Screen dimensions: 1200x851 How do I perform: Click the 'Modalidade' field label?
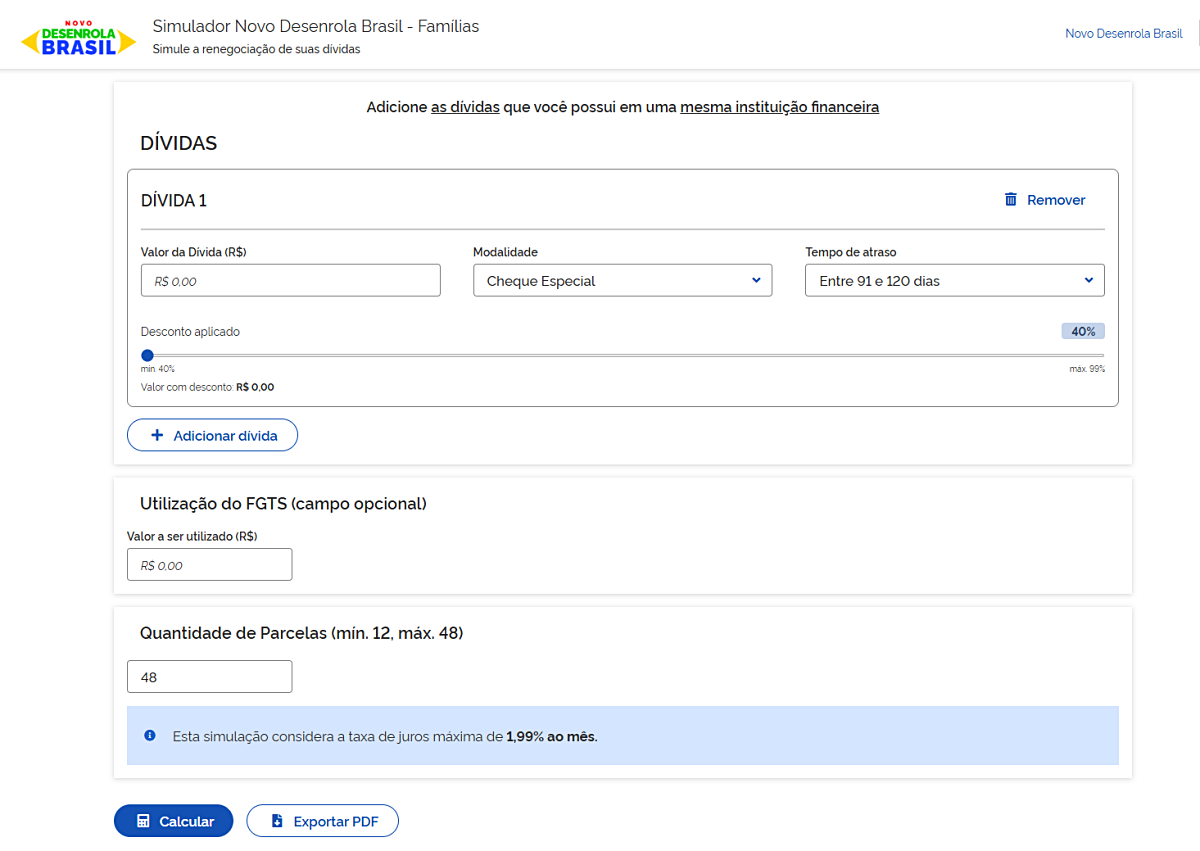coord(505,252)
